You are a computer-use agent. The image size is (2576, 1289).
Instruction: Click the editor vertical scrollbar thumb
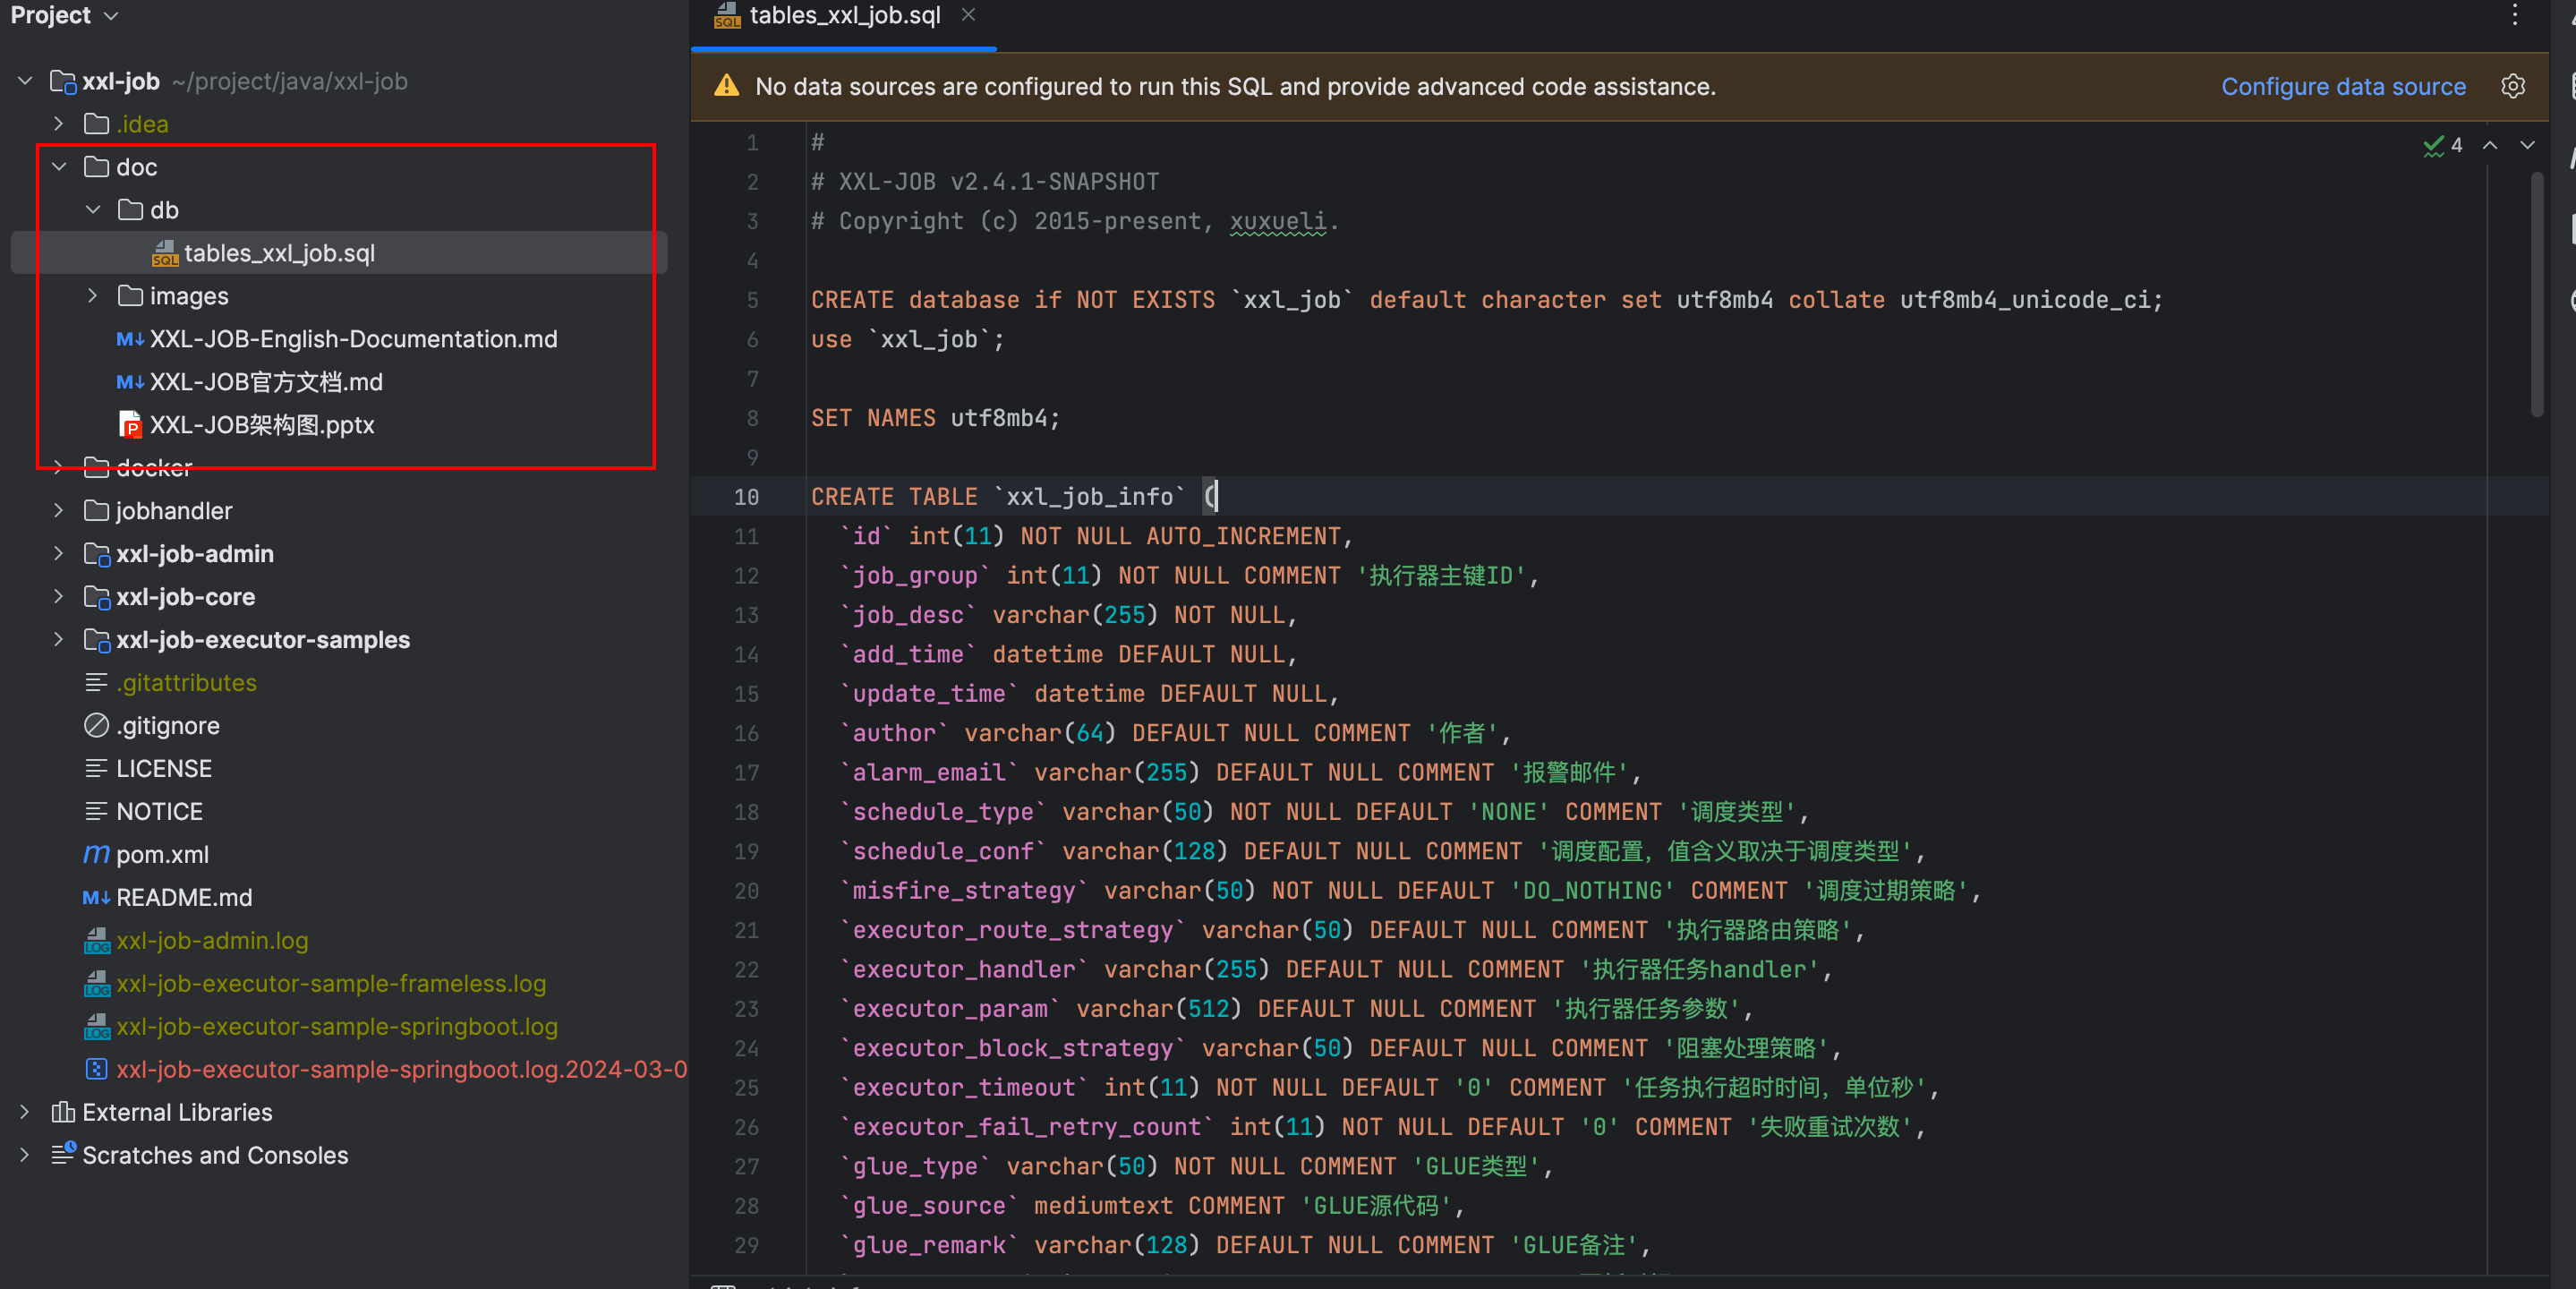point(2537,295)
